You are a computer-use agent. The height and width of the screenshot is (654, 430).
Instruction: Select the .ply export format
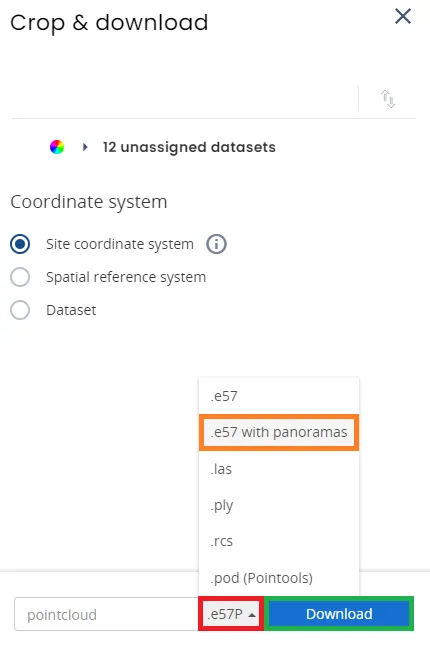[x=279, y=505]
